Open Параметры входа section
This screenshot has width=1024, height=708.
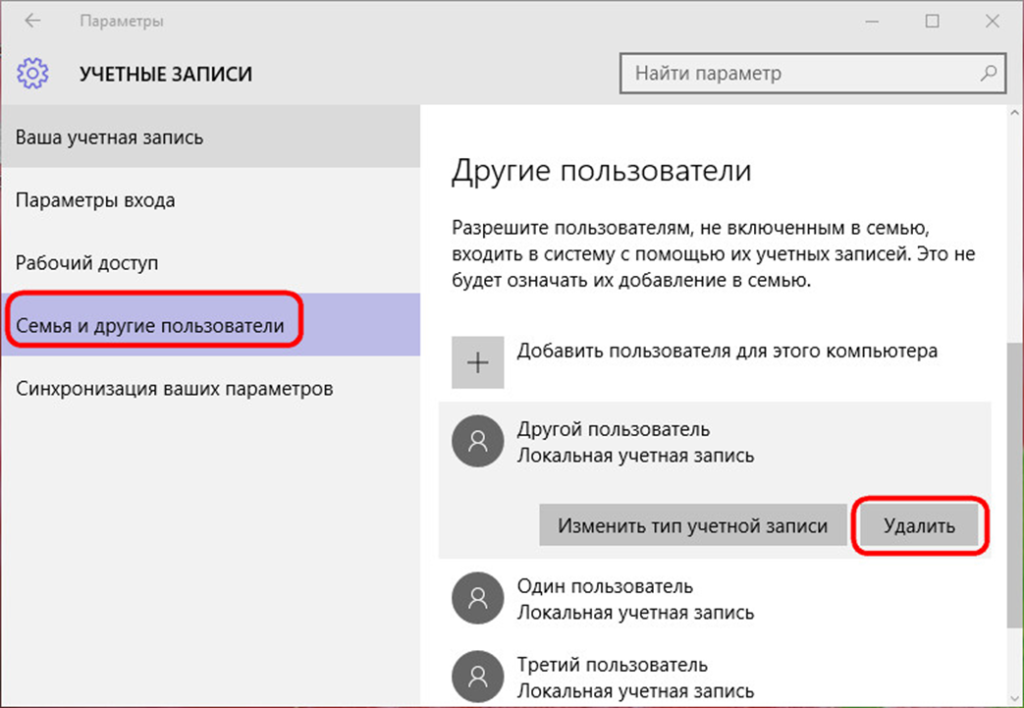[x=210, y=200]
